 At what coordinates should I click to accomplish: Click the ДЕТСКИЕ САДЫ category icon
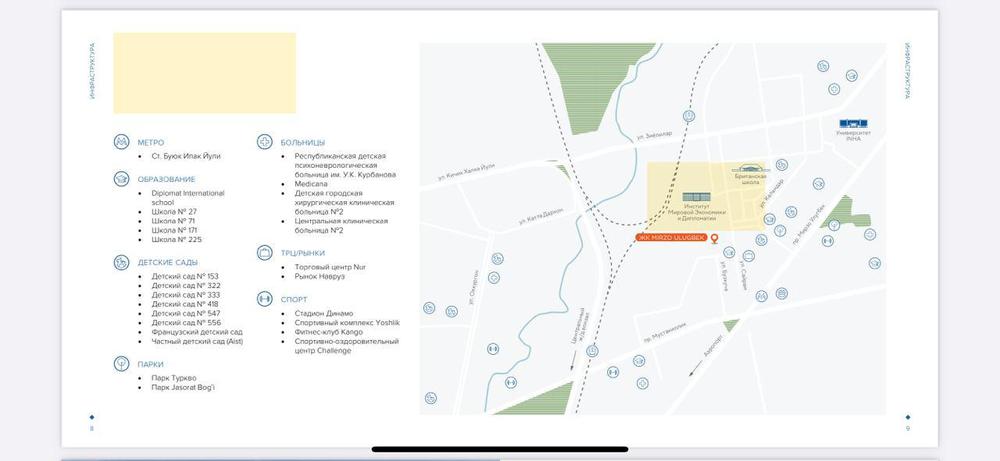121,262
